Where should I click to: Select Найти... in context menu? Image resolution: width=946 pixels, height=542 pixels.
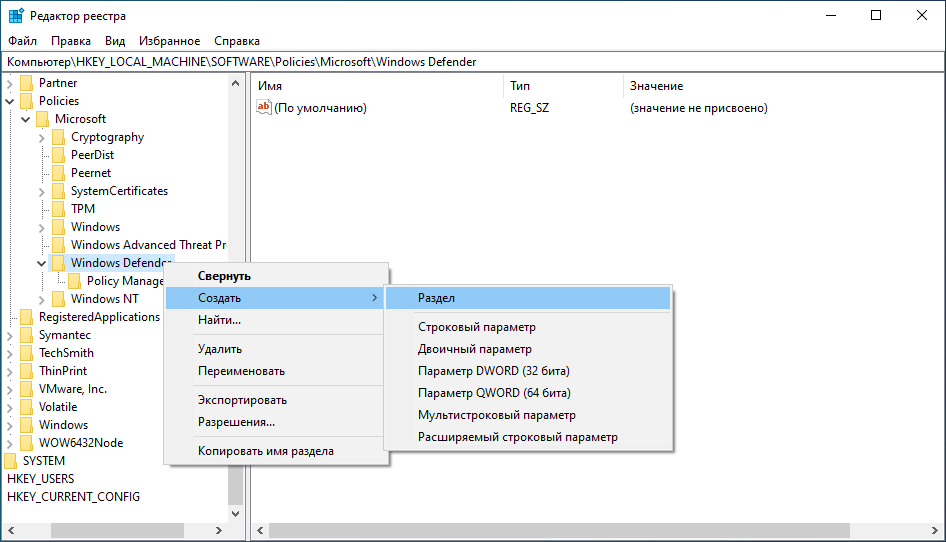[276, 320]
